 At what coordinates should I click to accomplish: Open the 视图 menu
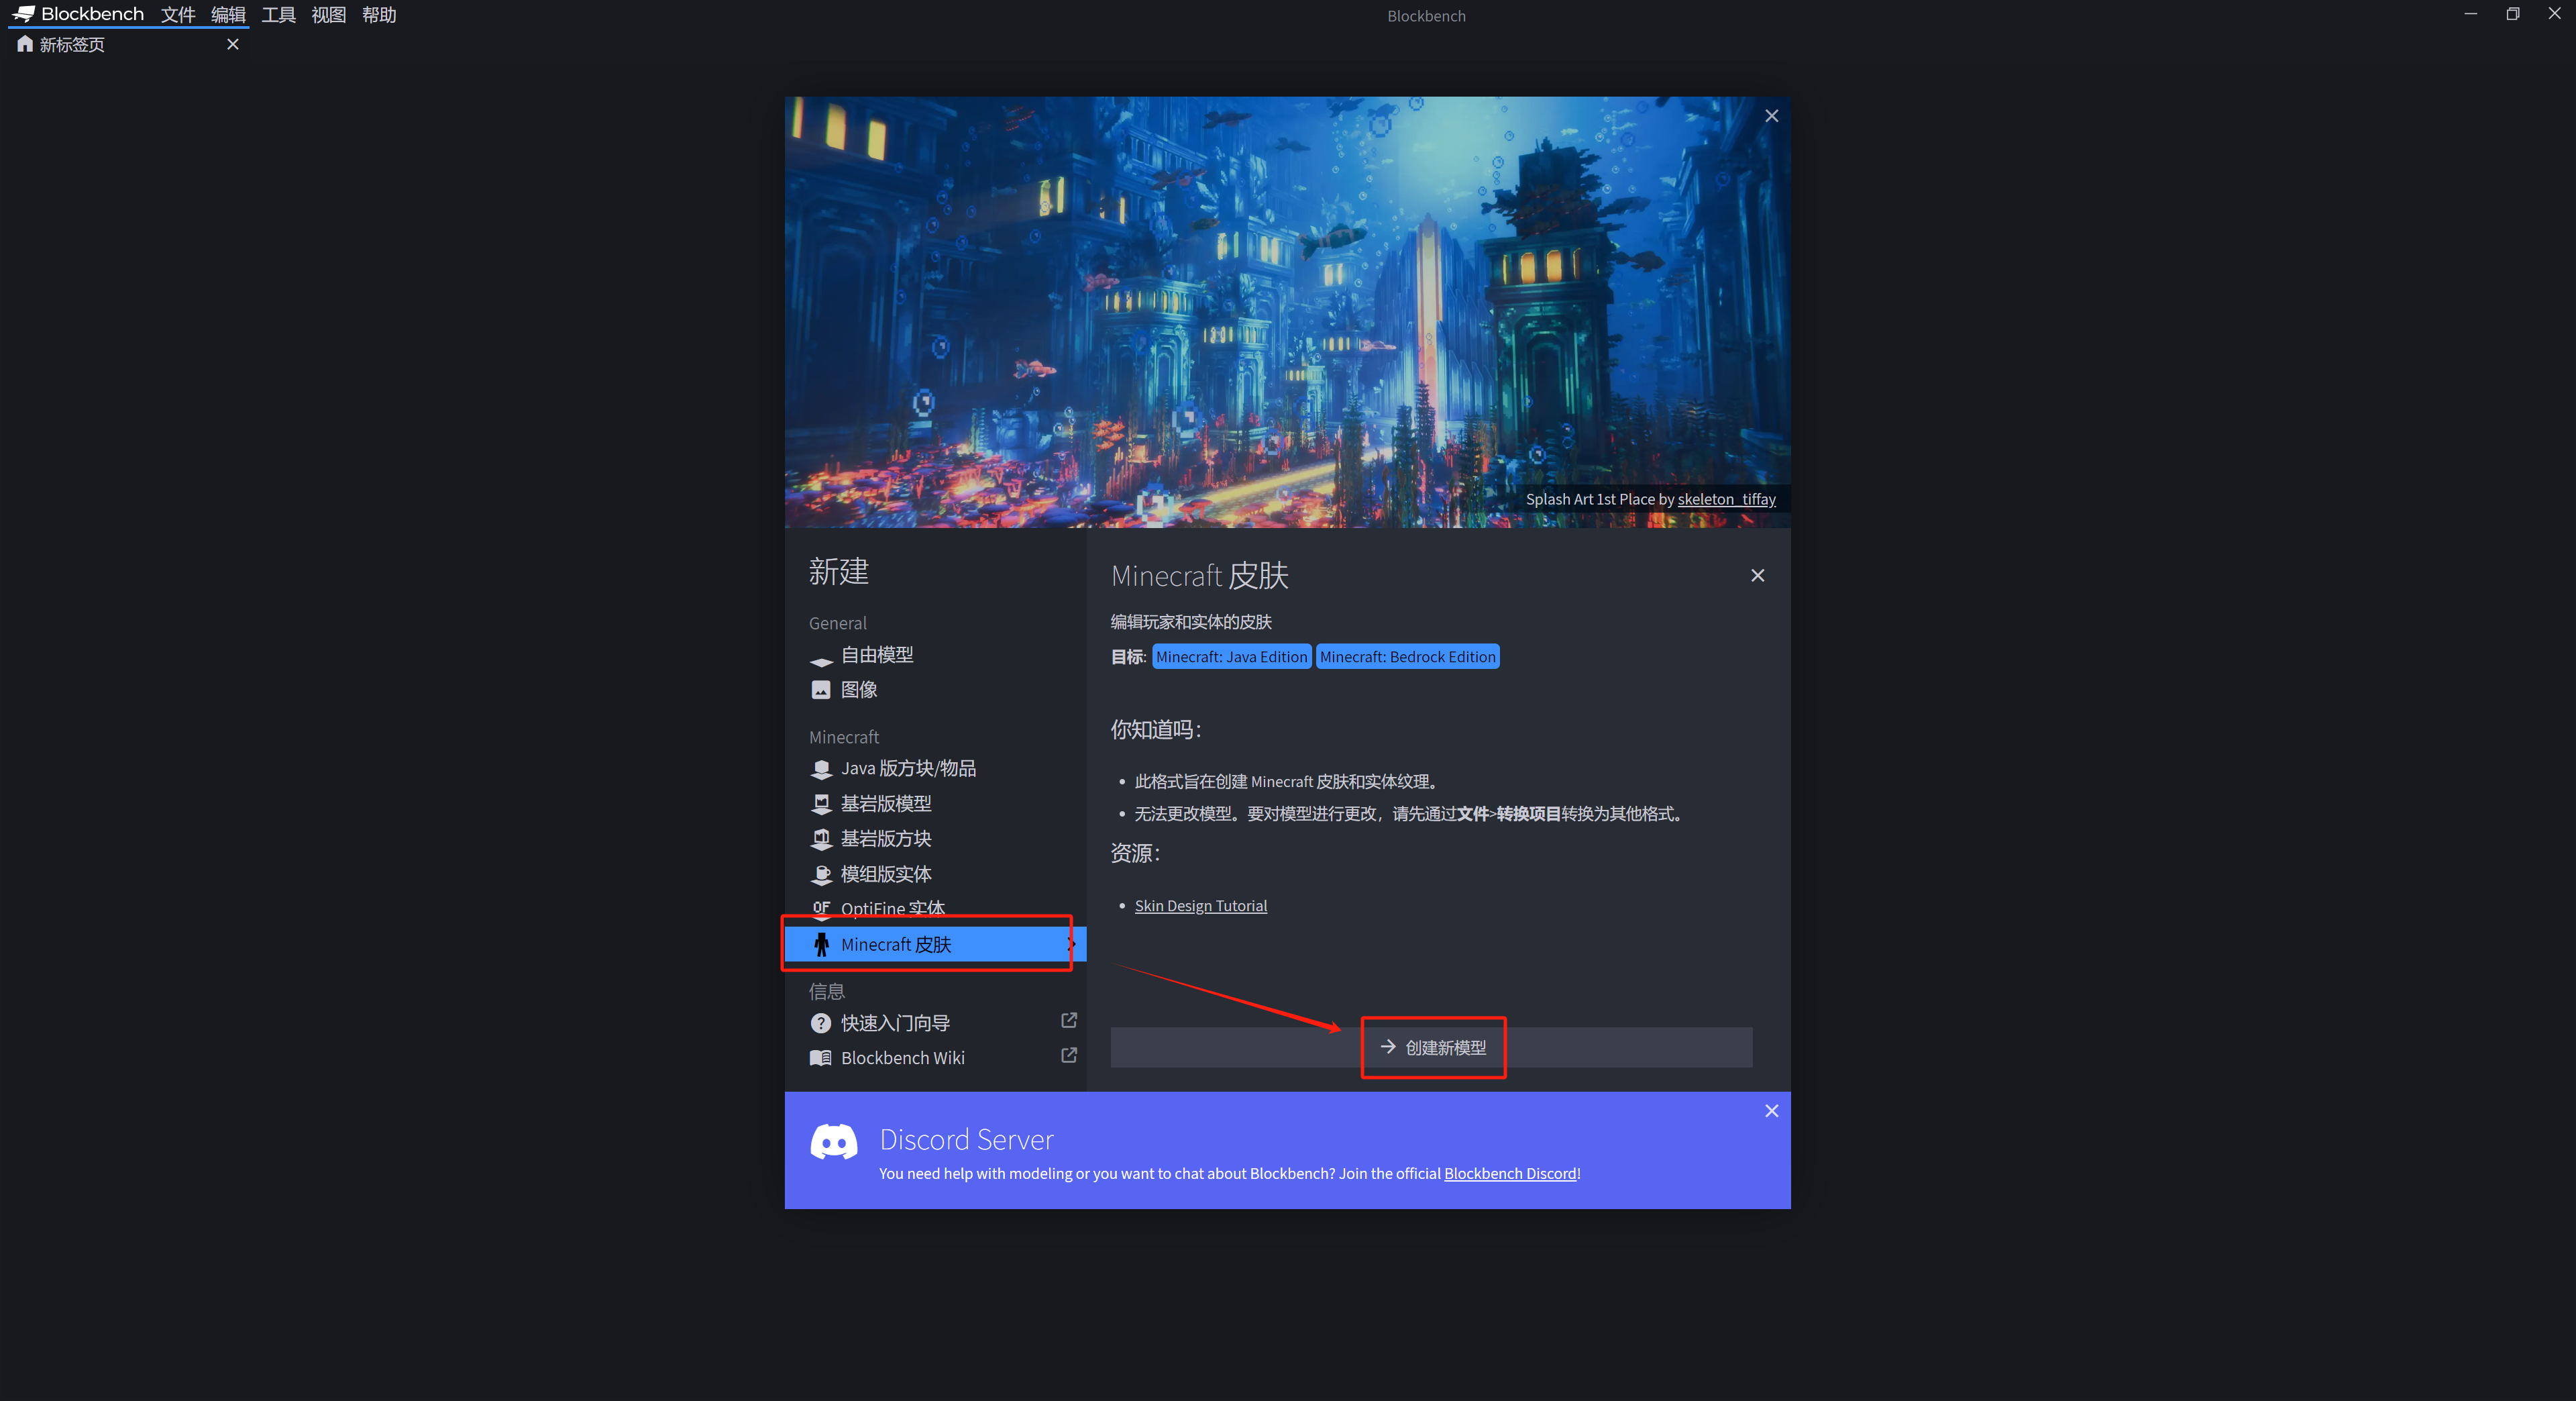328,14
